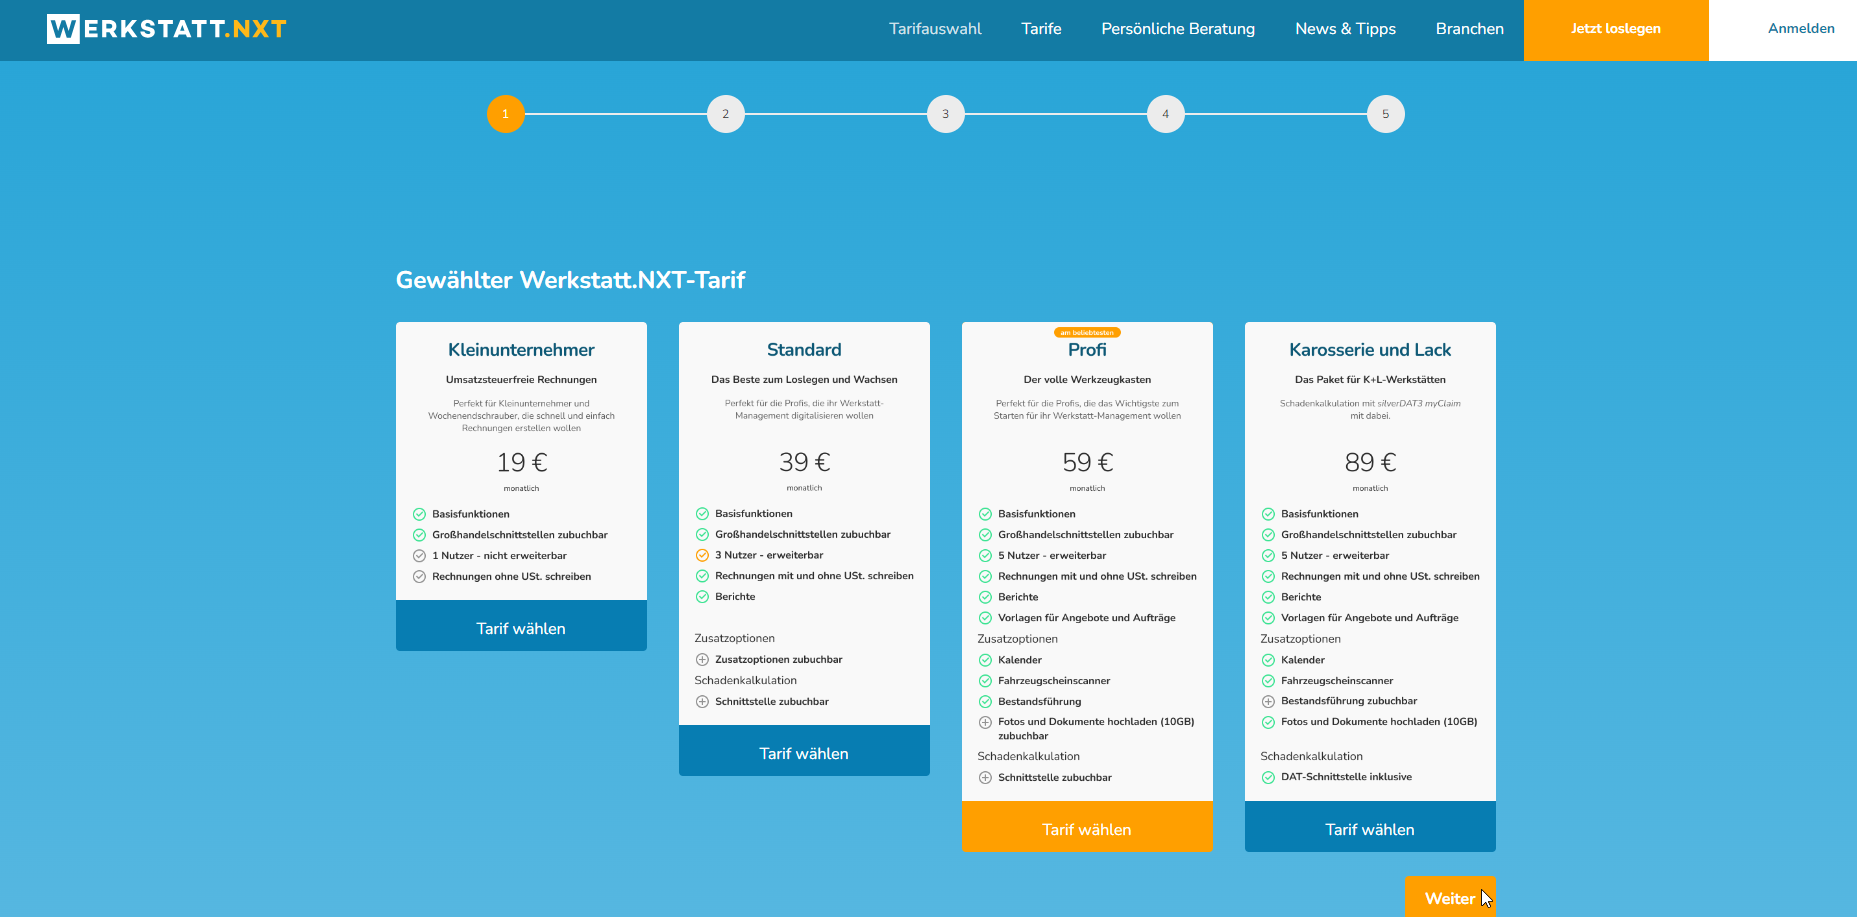This screenshot has height=917, width=1857.
Task: Click the Profi plan heading
Action: click(1087, 350)
